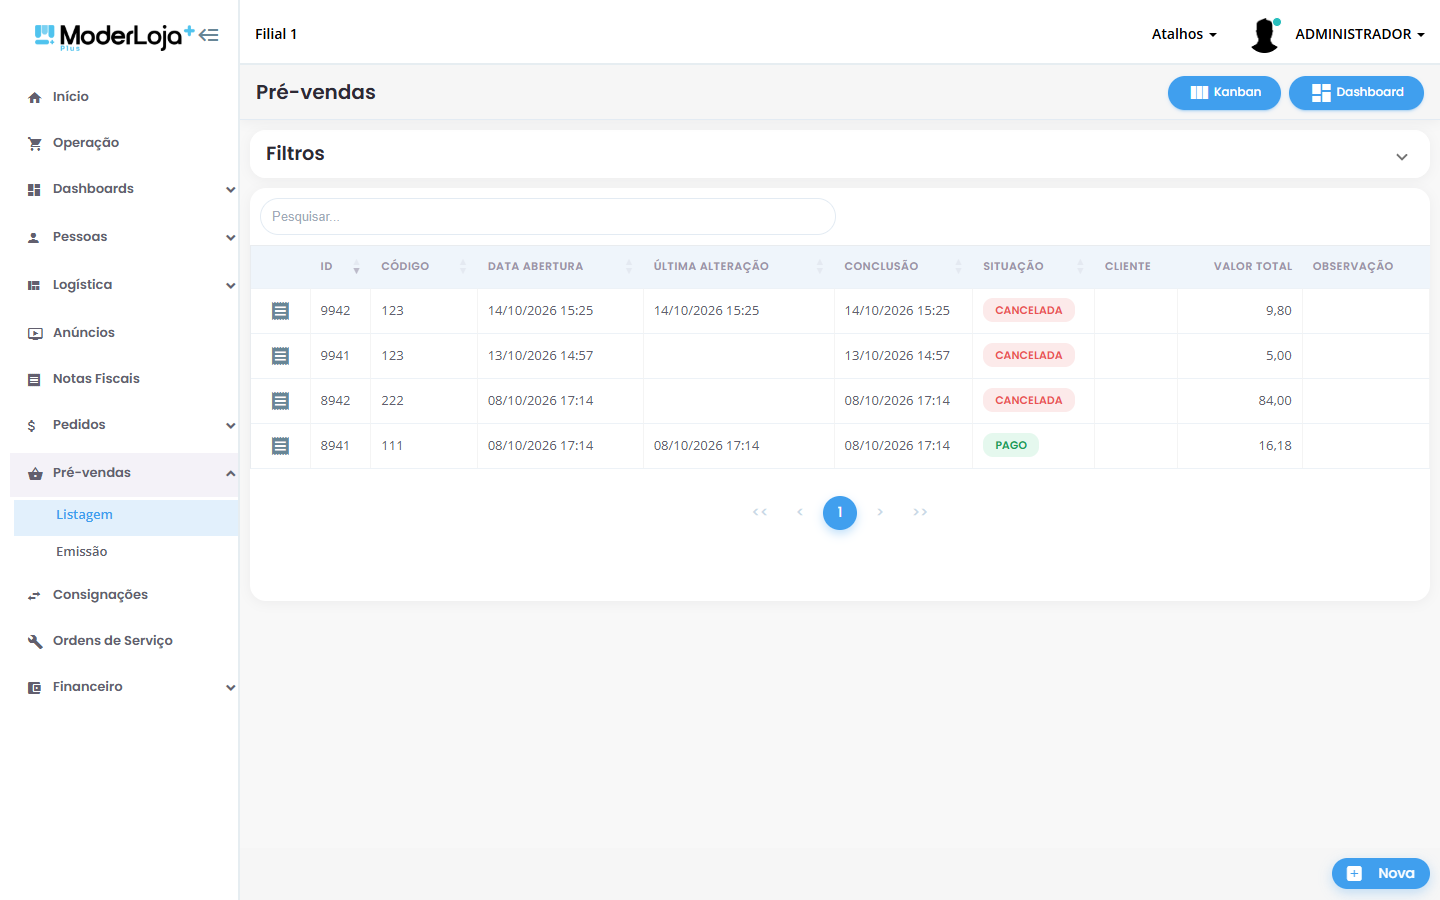This screenshot has height=900, width=1440.
Task: Open Notas Fiscais menu item
Action: pyautogui.click(x=96, y=379)
